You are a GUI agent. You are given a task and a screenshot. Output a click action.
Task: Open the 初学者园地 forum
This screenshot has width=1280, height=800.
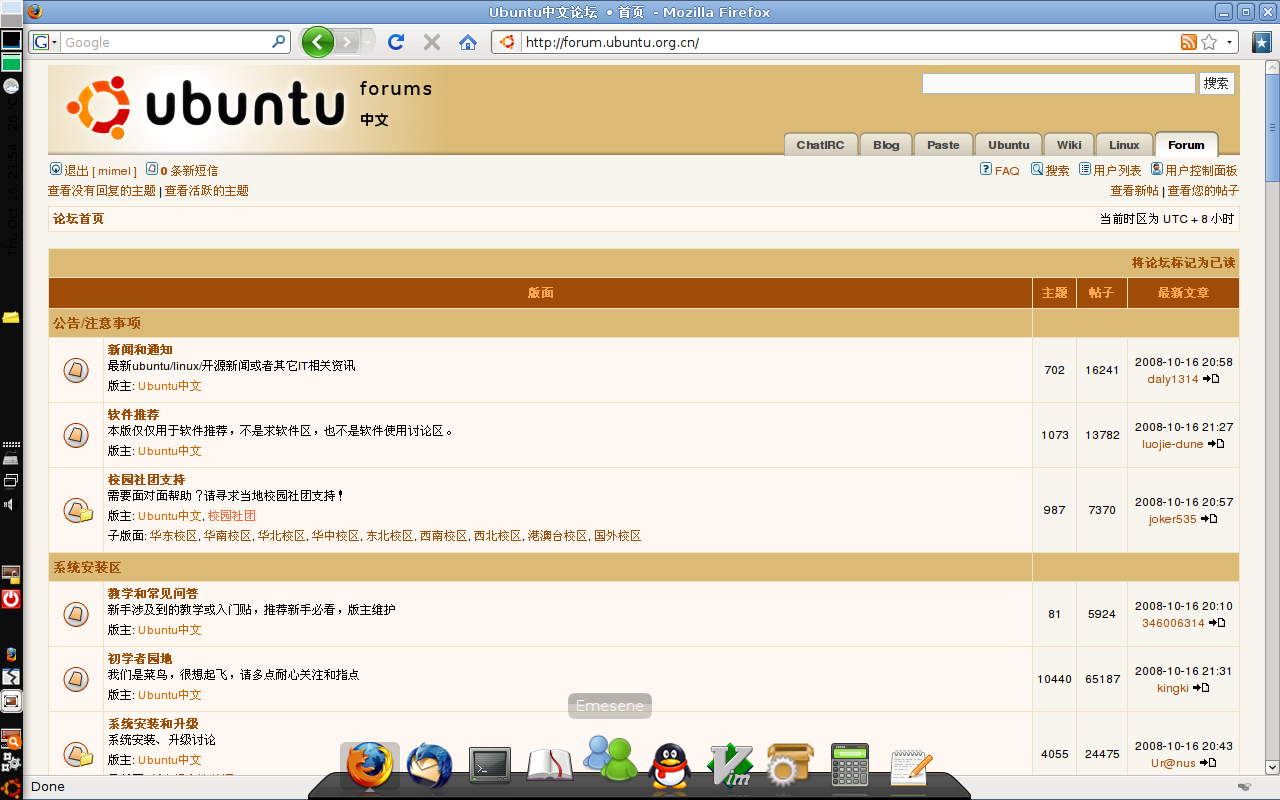click(140, 659)
